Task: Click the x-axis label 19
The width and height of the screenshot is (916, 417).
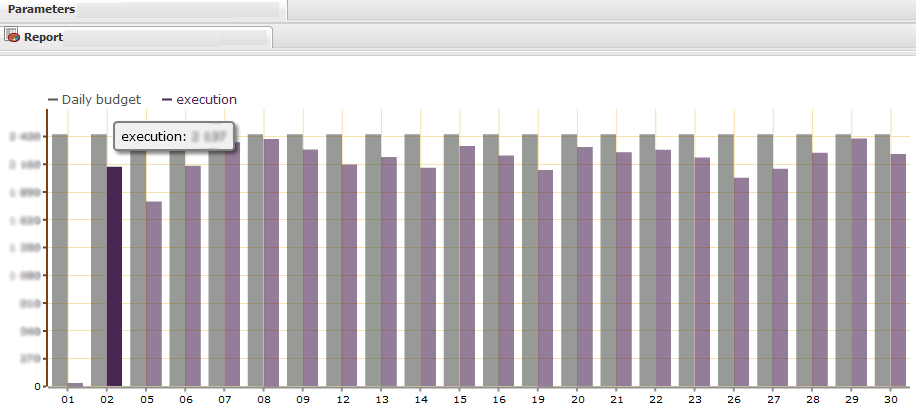Action: 538,400
